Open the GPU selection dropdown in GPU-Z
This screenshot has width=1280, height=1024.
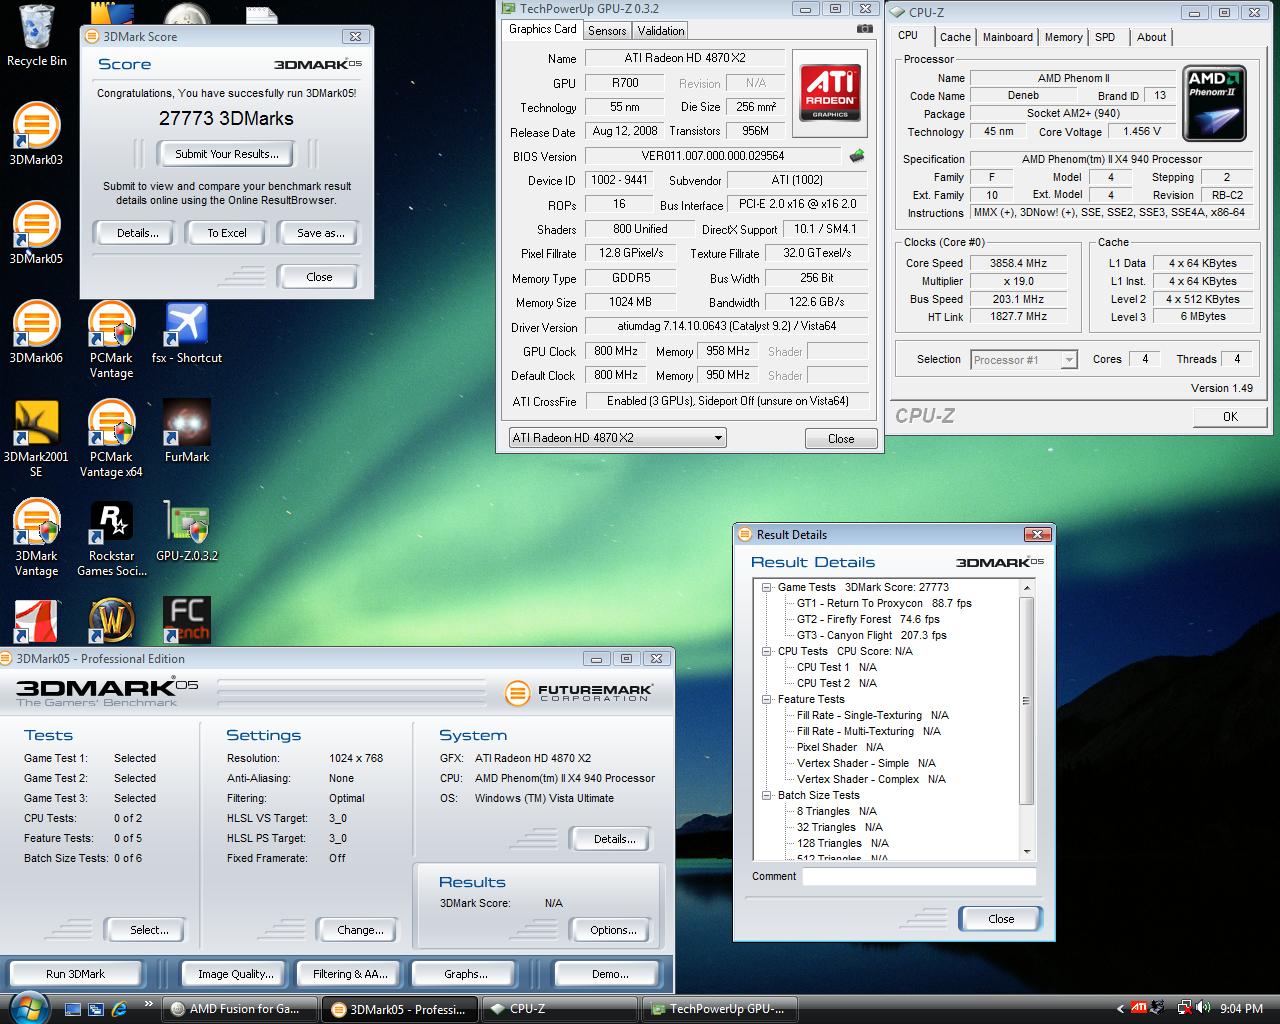coord(617,438)
